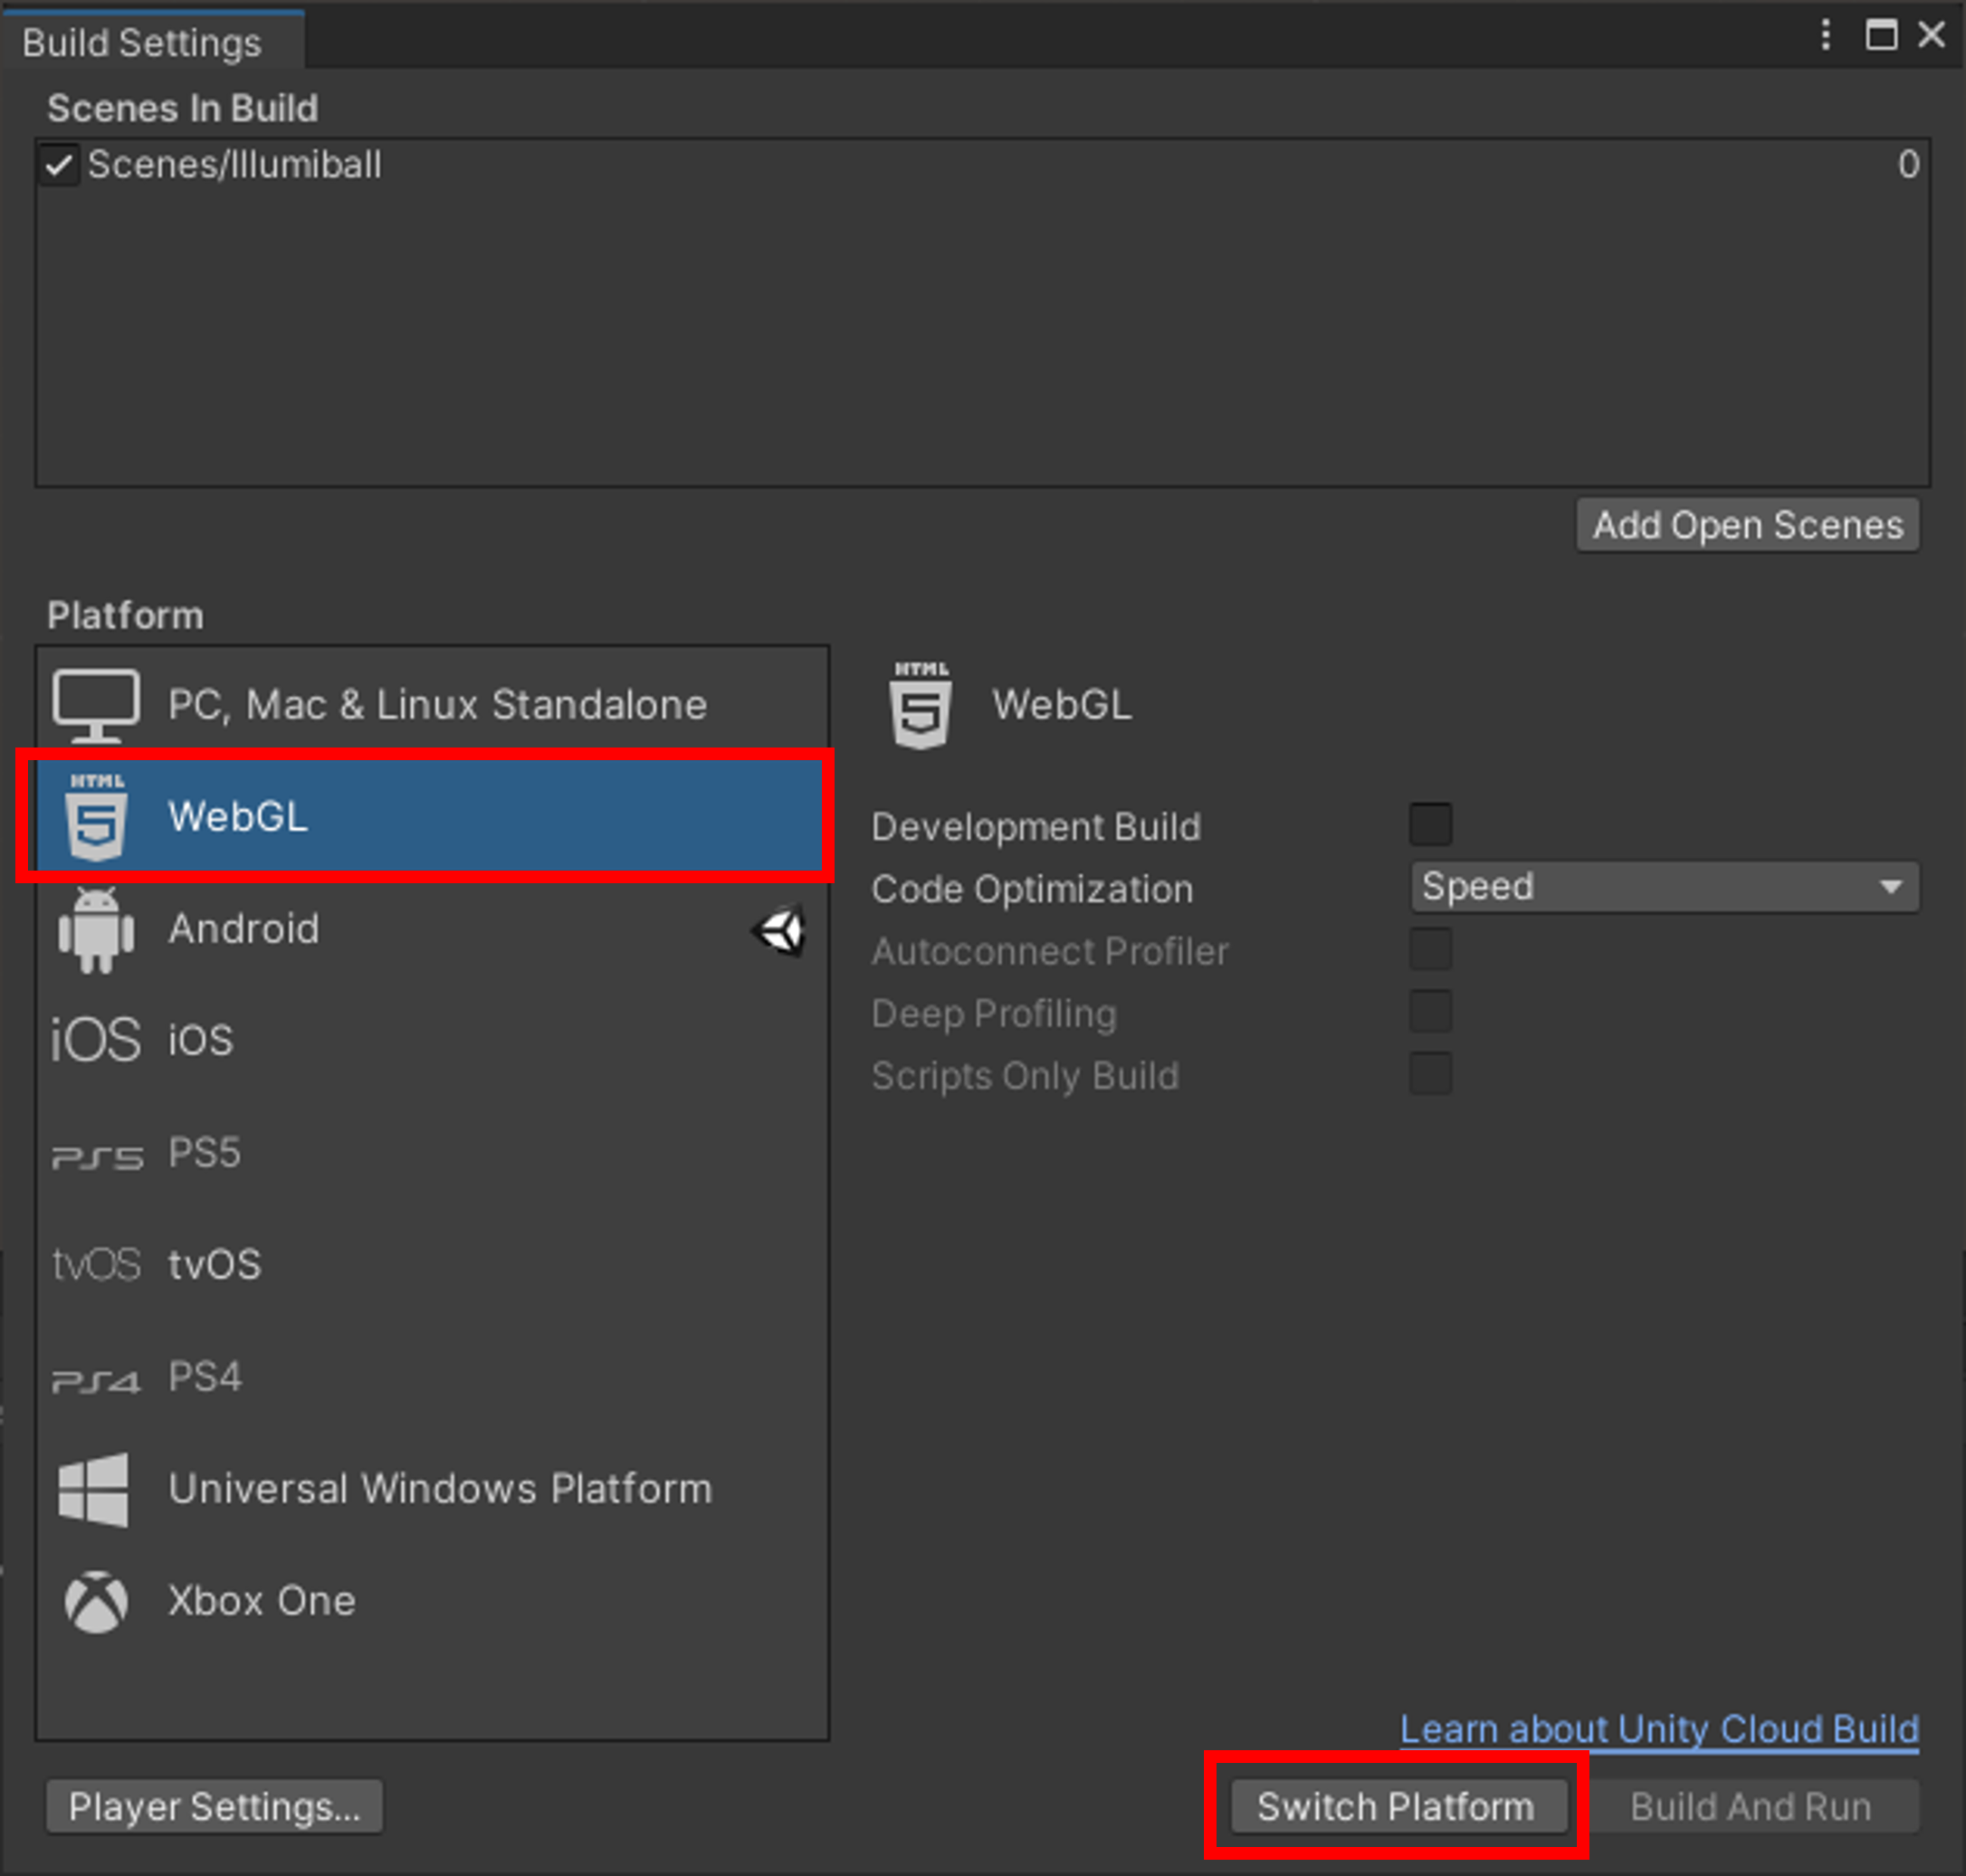Open the Code Optimization Speed dropdown
The image size is (1966, 1876).
click(x=1663, y=887)
